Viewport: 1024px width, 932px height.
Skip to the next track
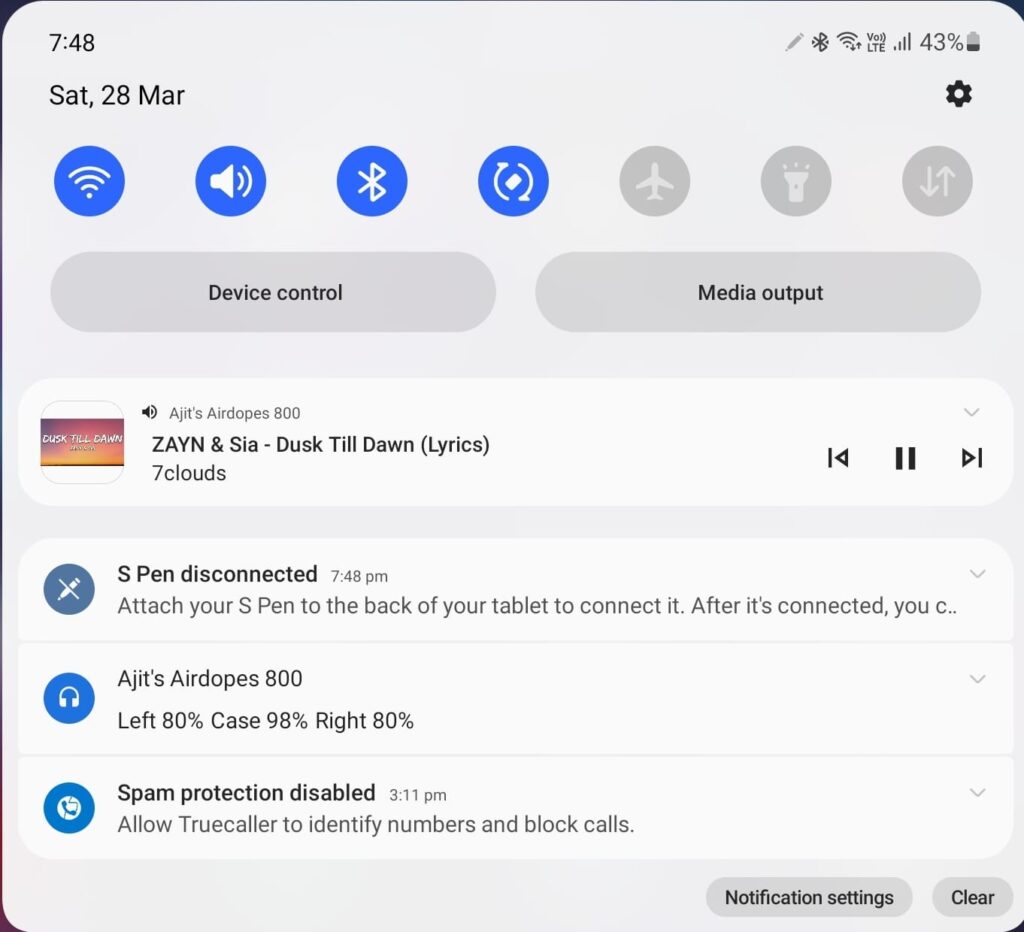(971, 458)
